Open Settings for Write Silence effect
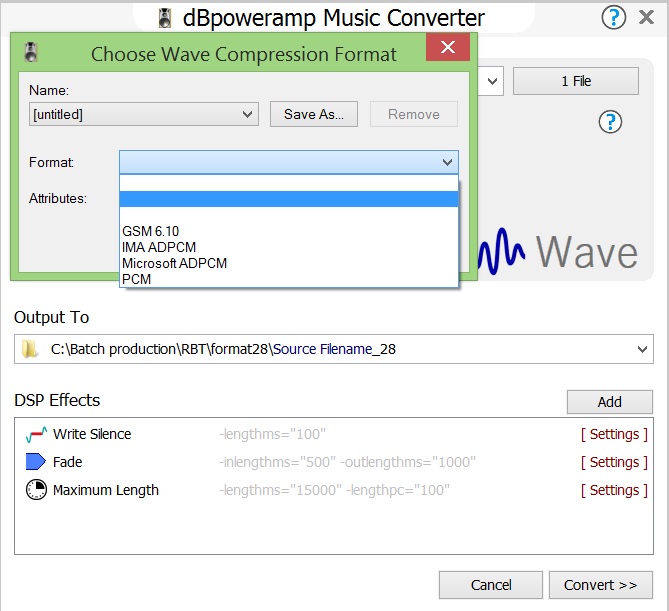The width and height of the screenshot is (669, 611). 614,434
